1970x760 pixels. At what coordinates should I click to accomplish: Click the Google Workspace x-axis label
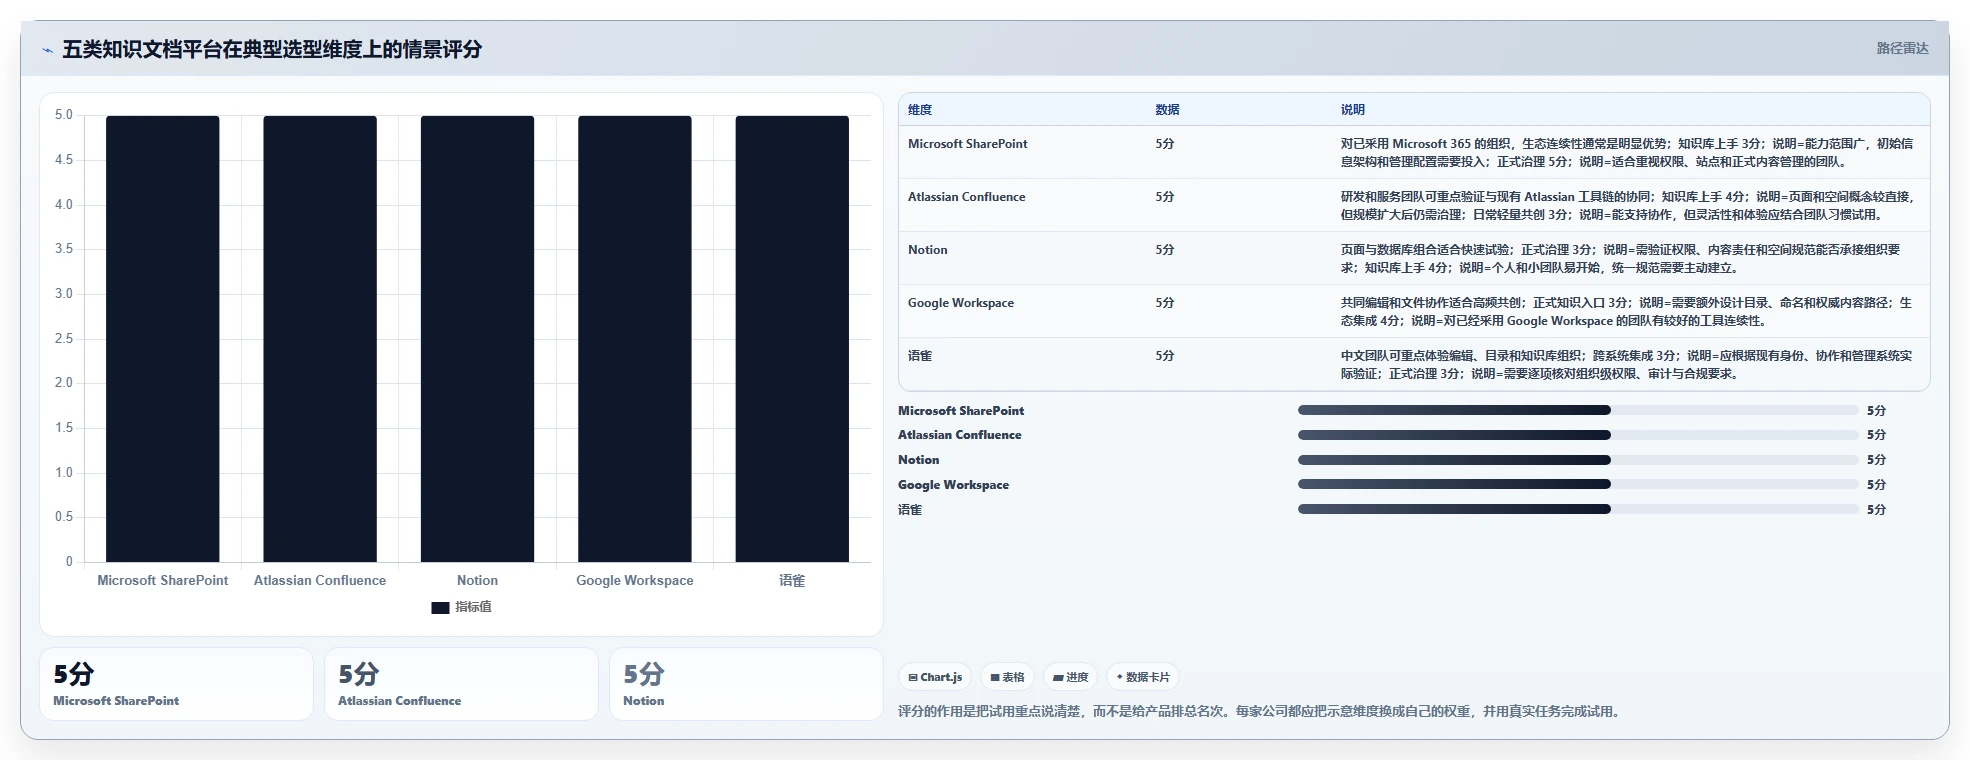635,580
